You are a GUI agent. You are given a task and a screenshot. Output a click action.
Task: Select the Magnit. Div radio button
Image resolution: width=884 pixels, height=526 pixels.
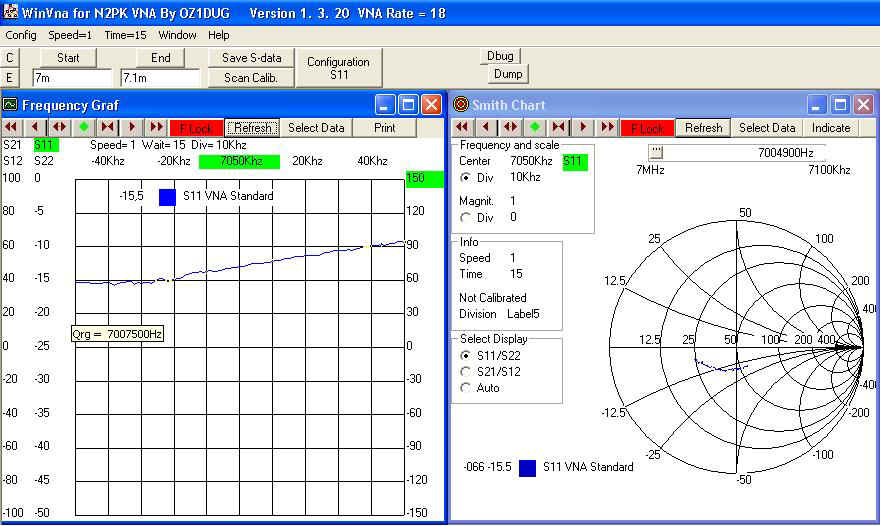tap(466, 218)
